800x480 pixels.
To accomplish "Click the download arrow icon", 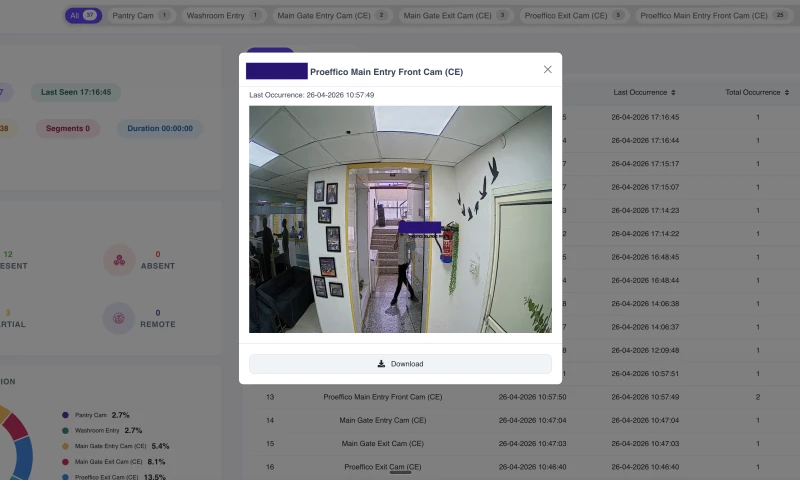I will pyautogui.click(x=381, y=364).
